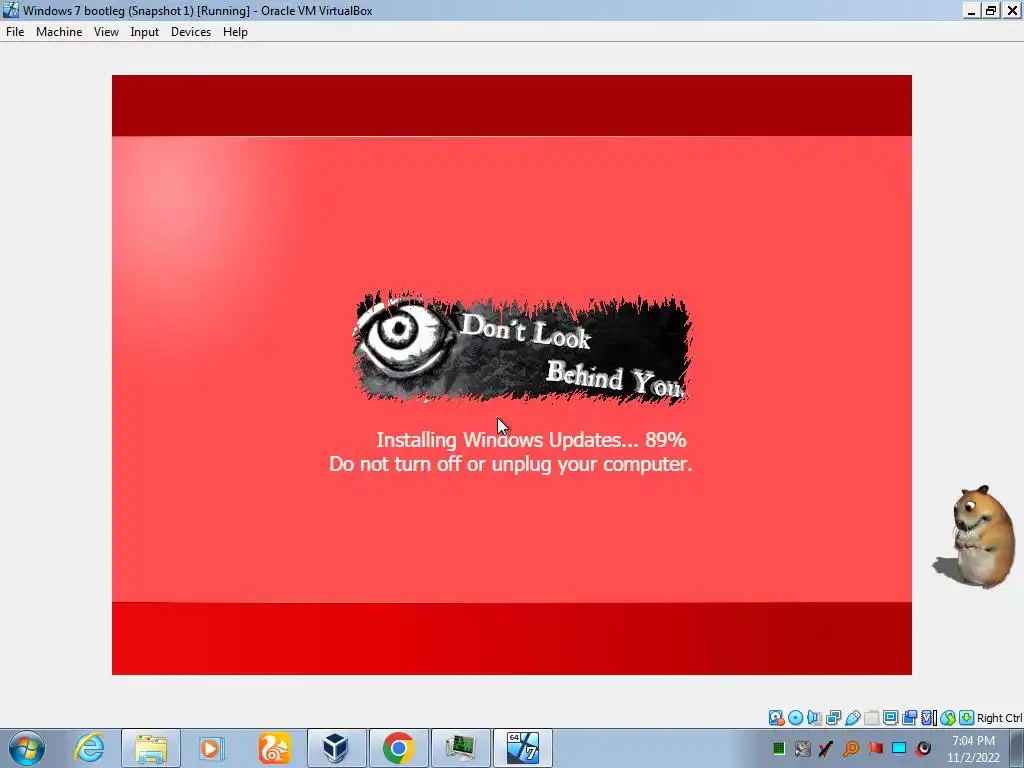1024x768 pixels.
Task: Click the Installing Windows Updates 89% text
Action: pos(531,440)
